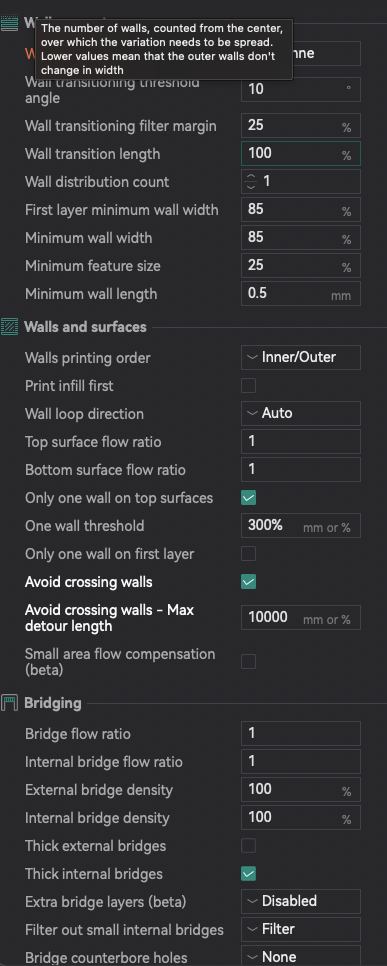Click the Bridging section icon
This screenshot has height=966, width=387.
click(9, 703)
